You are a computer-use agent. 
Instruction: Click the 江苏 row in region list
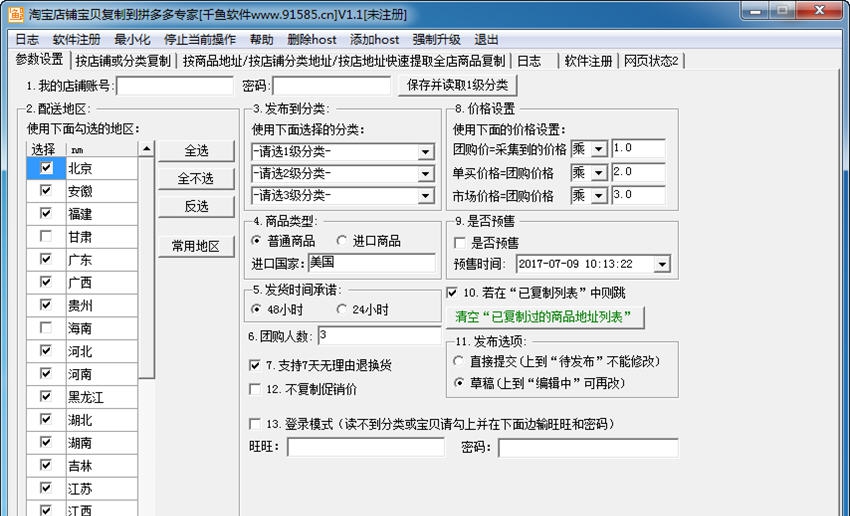point(82,488)
